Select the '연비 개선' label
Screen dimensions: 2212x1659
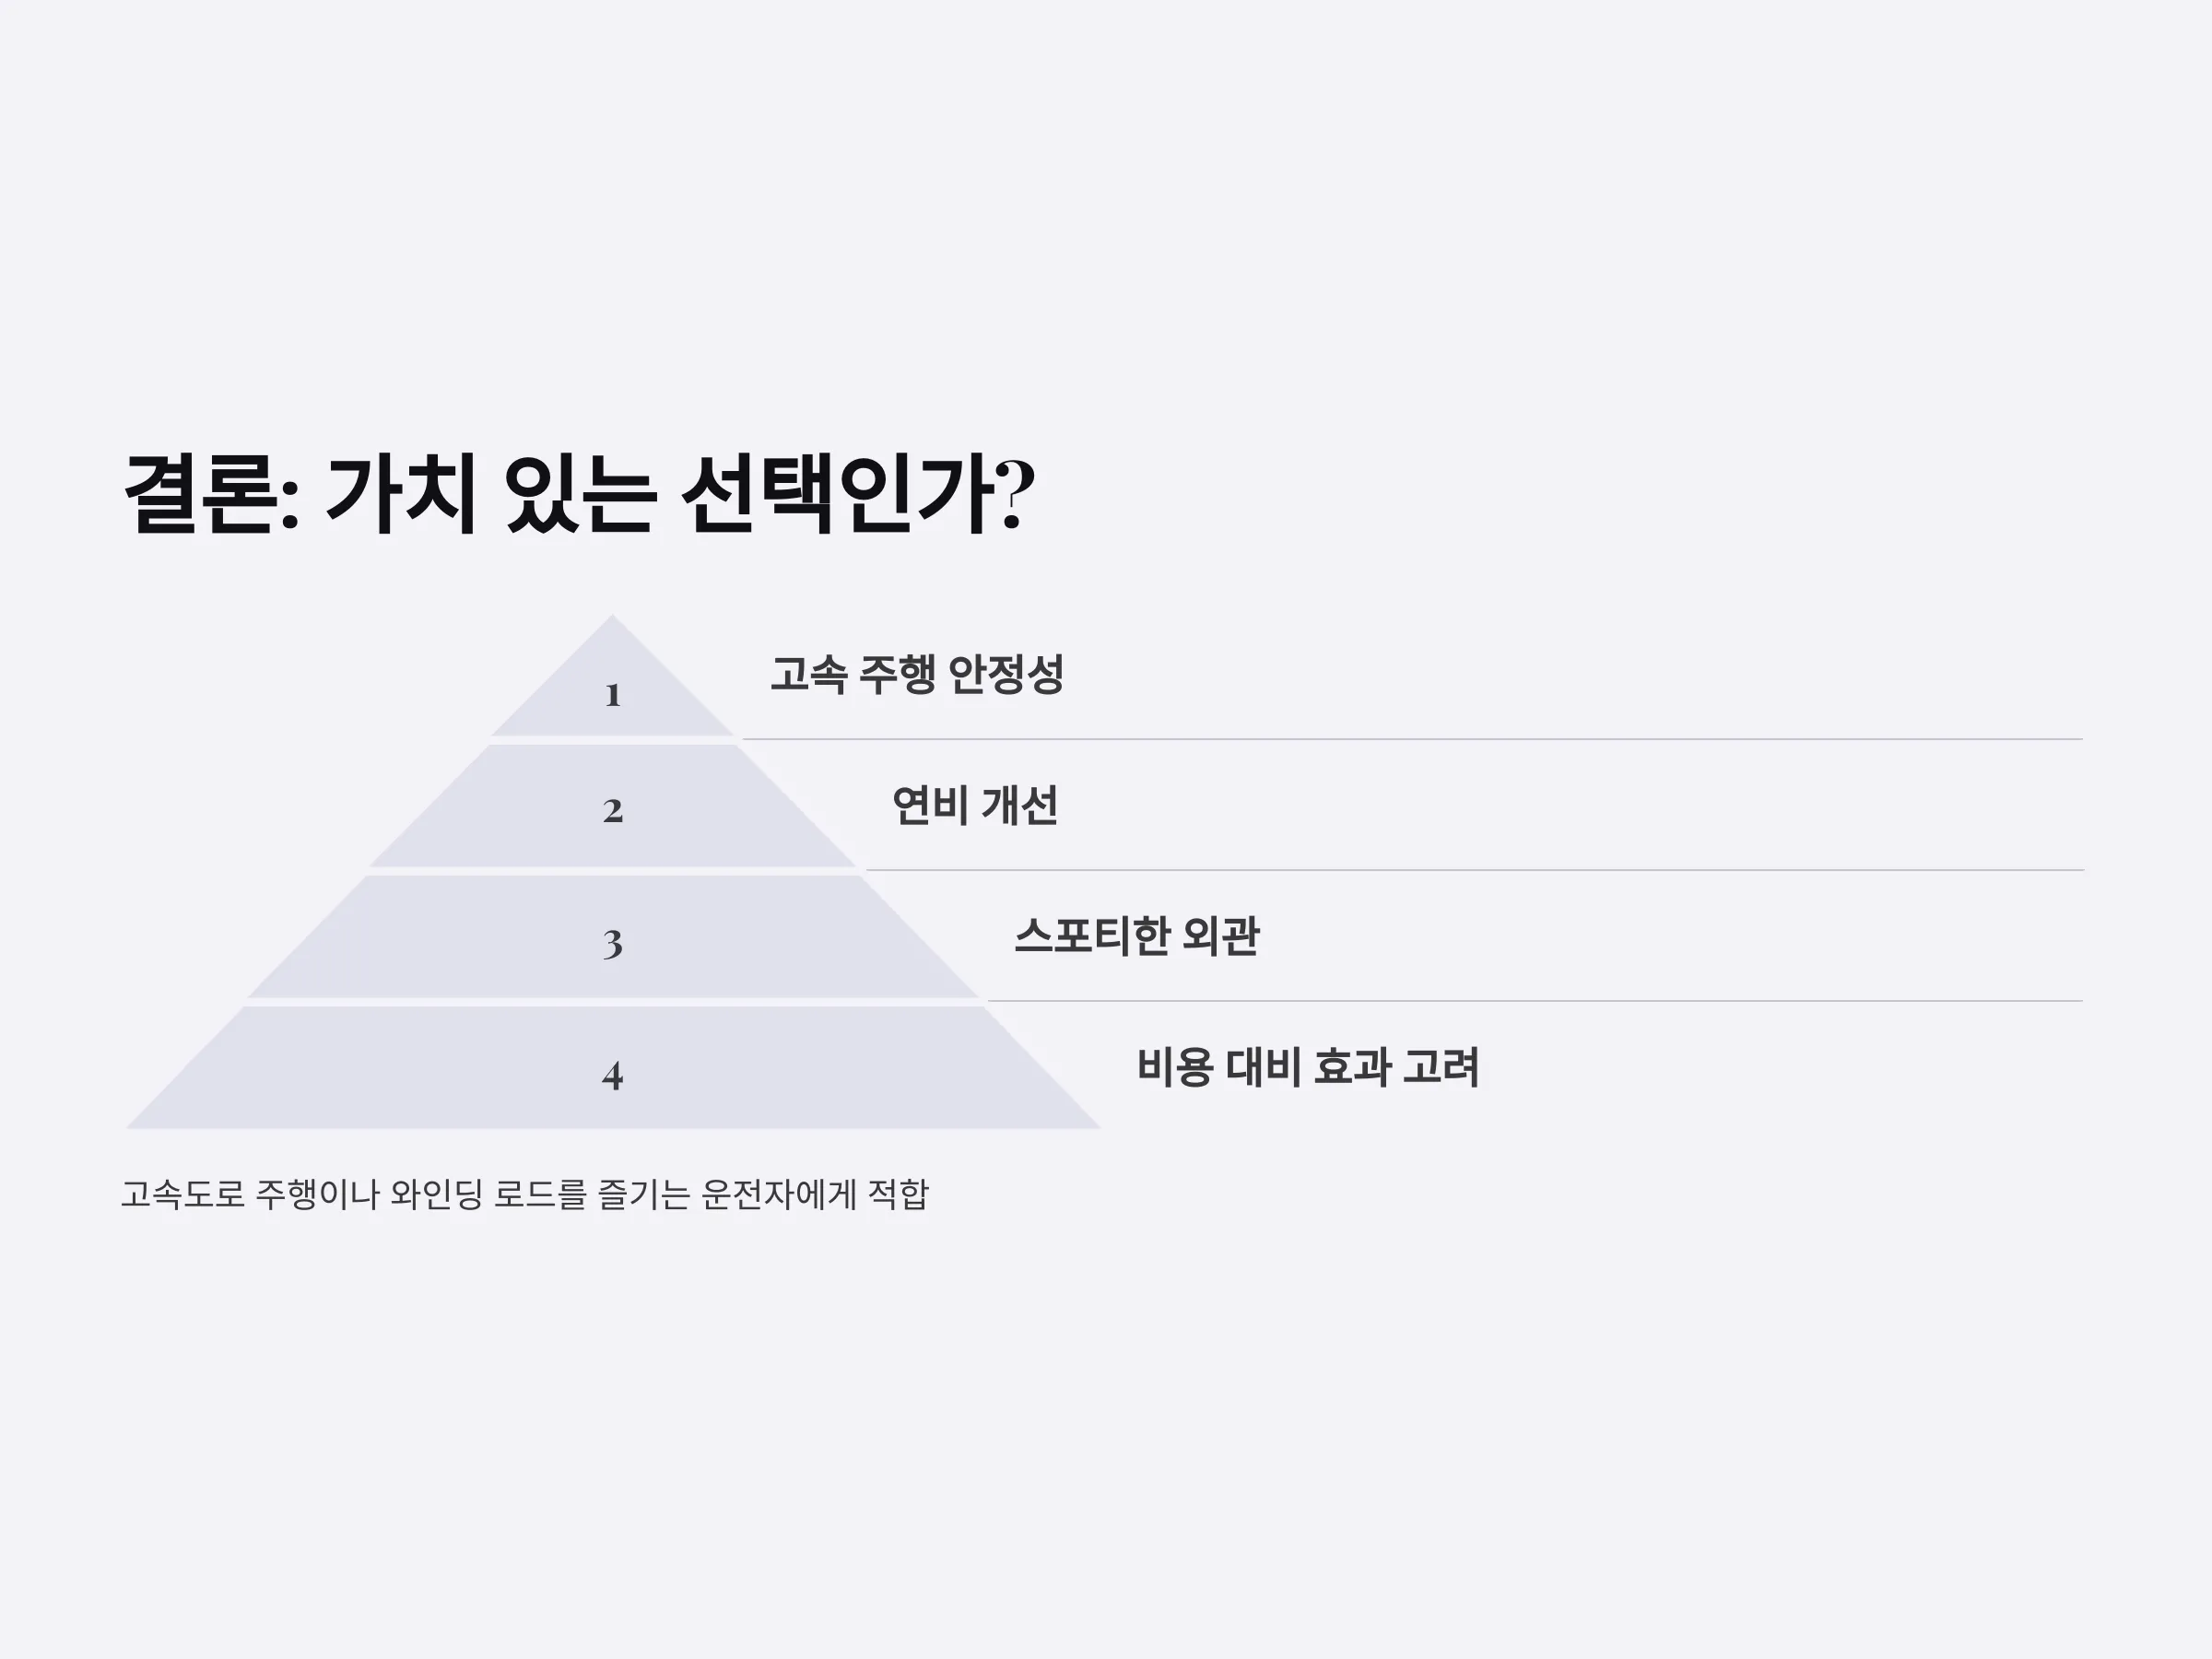pos(975,805)
